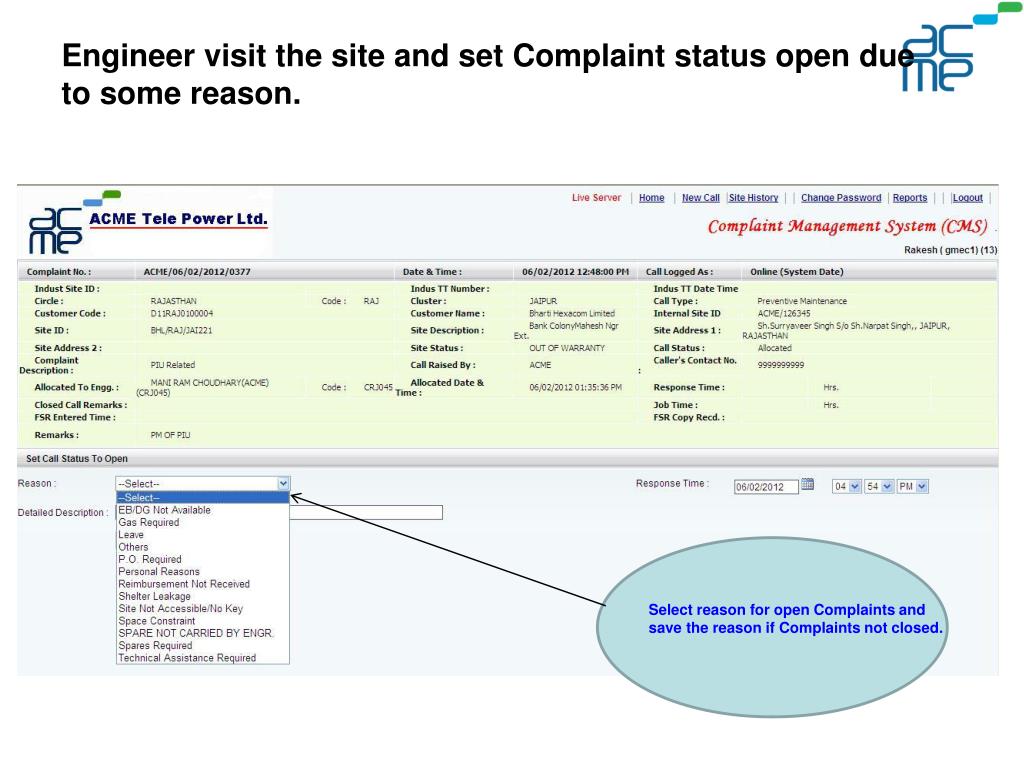This screenshot has width=1024, height=768.
Task: Choose '--Select--' highlighted option in list
Action: coord(202,498)
